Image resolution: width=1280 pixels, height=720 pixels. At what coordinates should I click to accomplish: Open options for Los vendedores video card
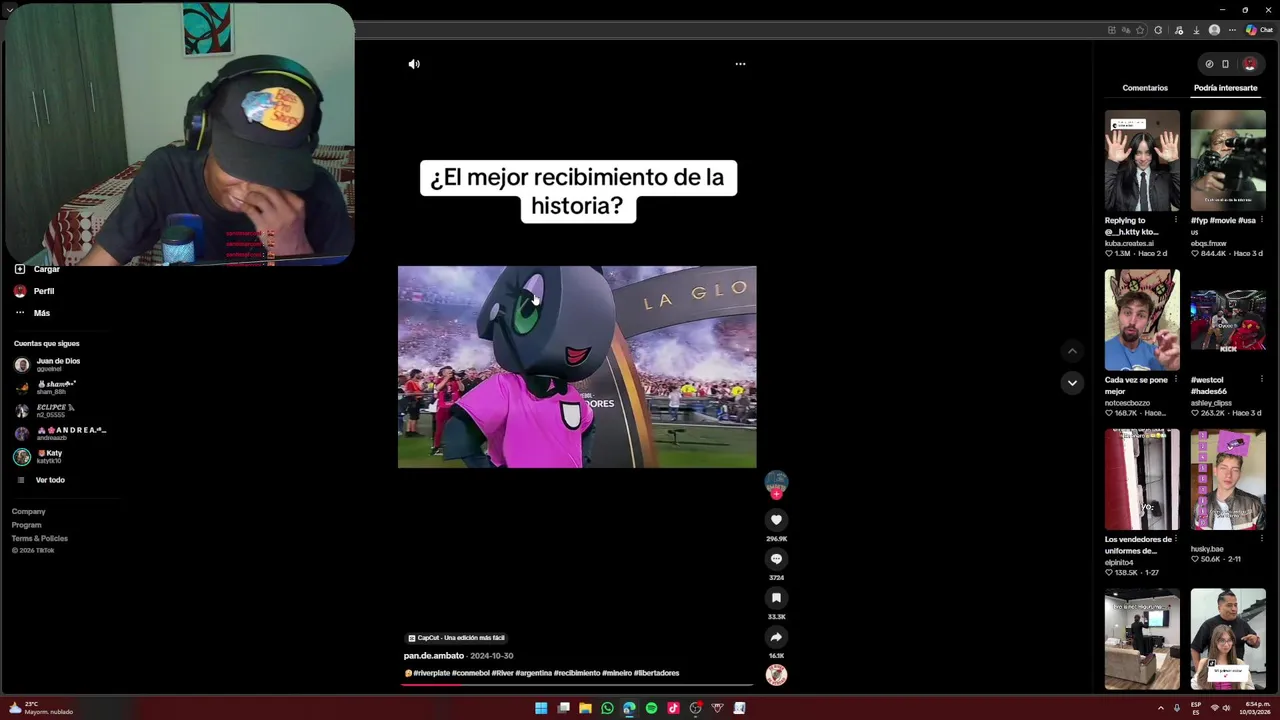[x=1175, y=539]
